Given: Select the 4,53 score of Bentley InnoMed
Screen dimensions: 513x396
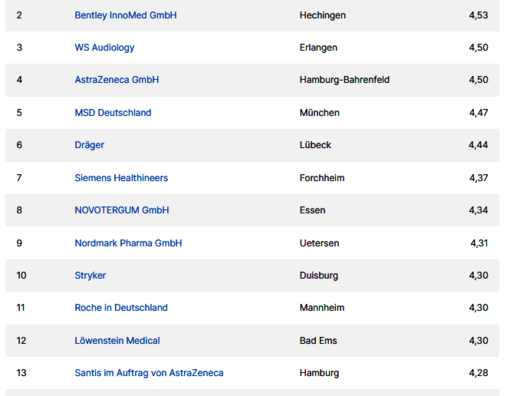Looking at the screenshot, I should tap(478, 15).
